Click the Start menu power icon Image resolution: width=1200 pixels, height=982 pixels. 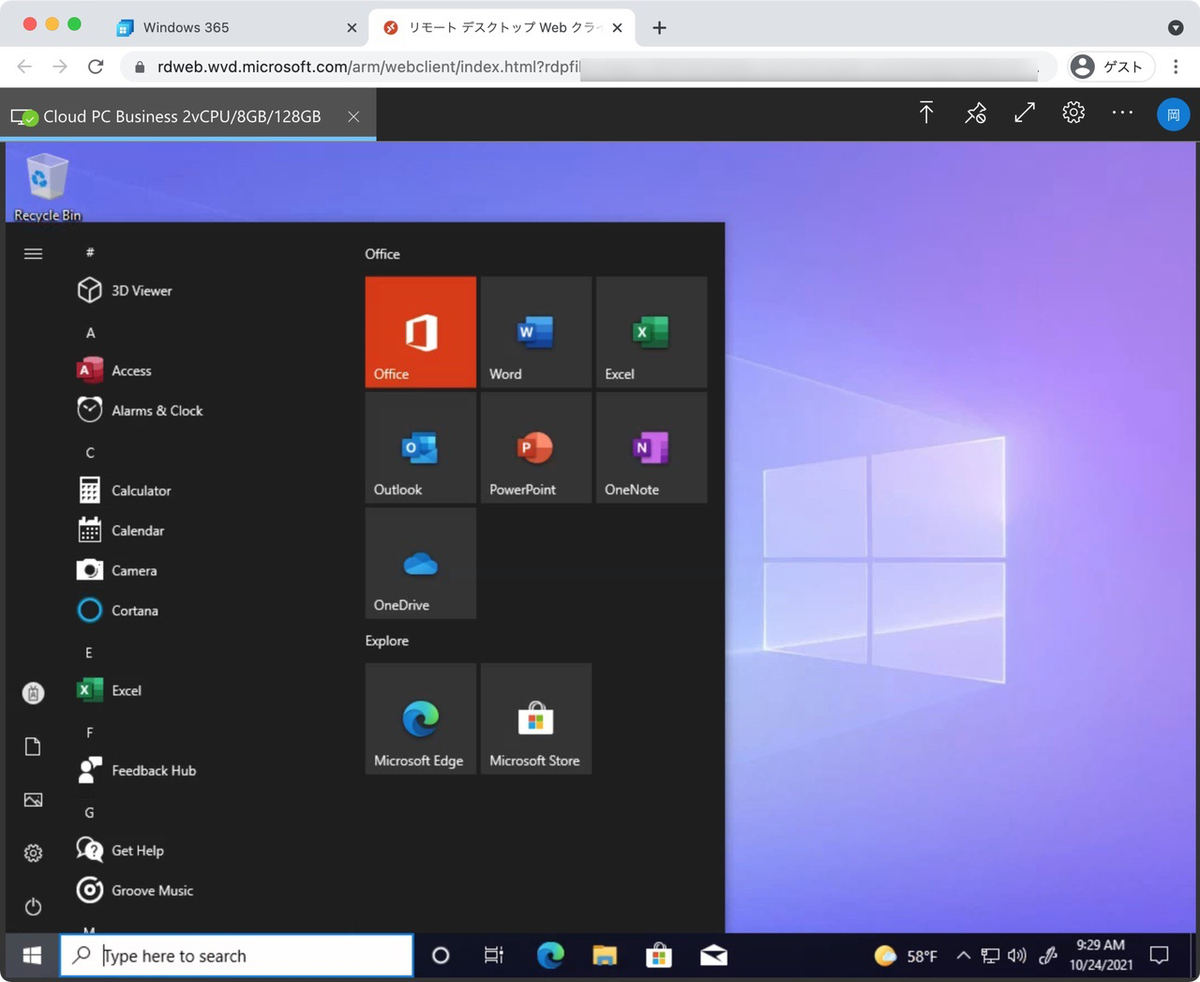(33, 907)
